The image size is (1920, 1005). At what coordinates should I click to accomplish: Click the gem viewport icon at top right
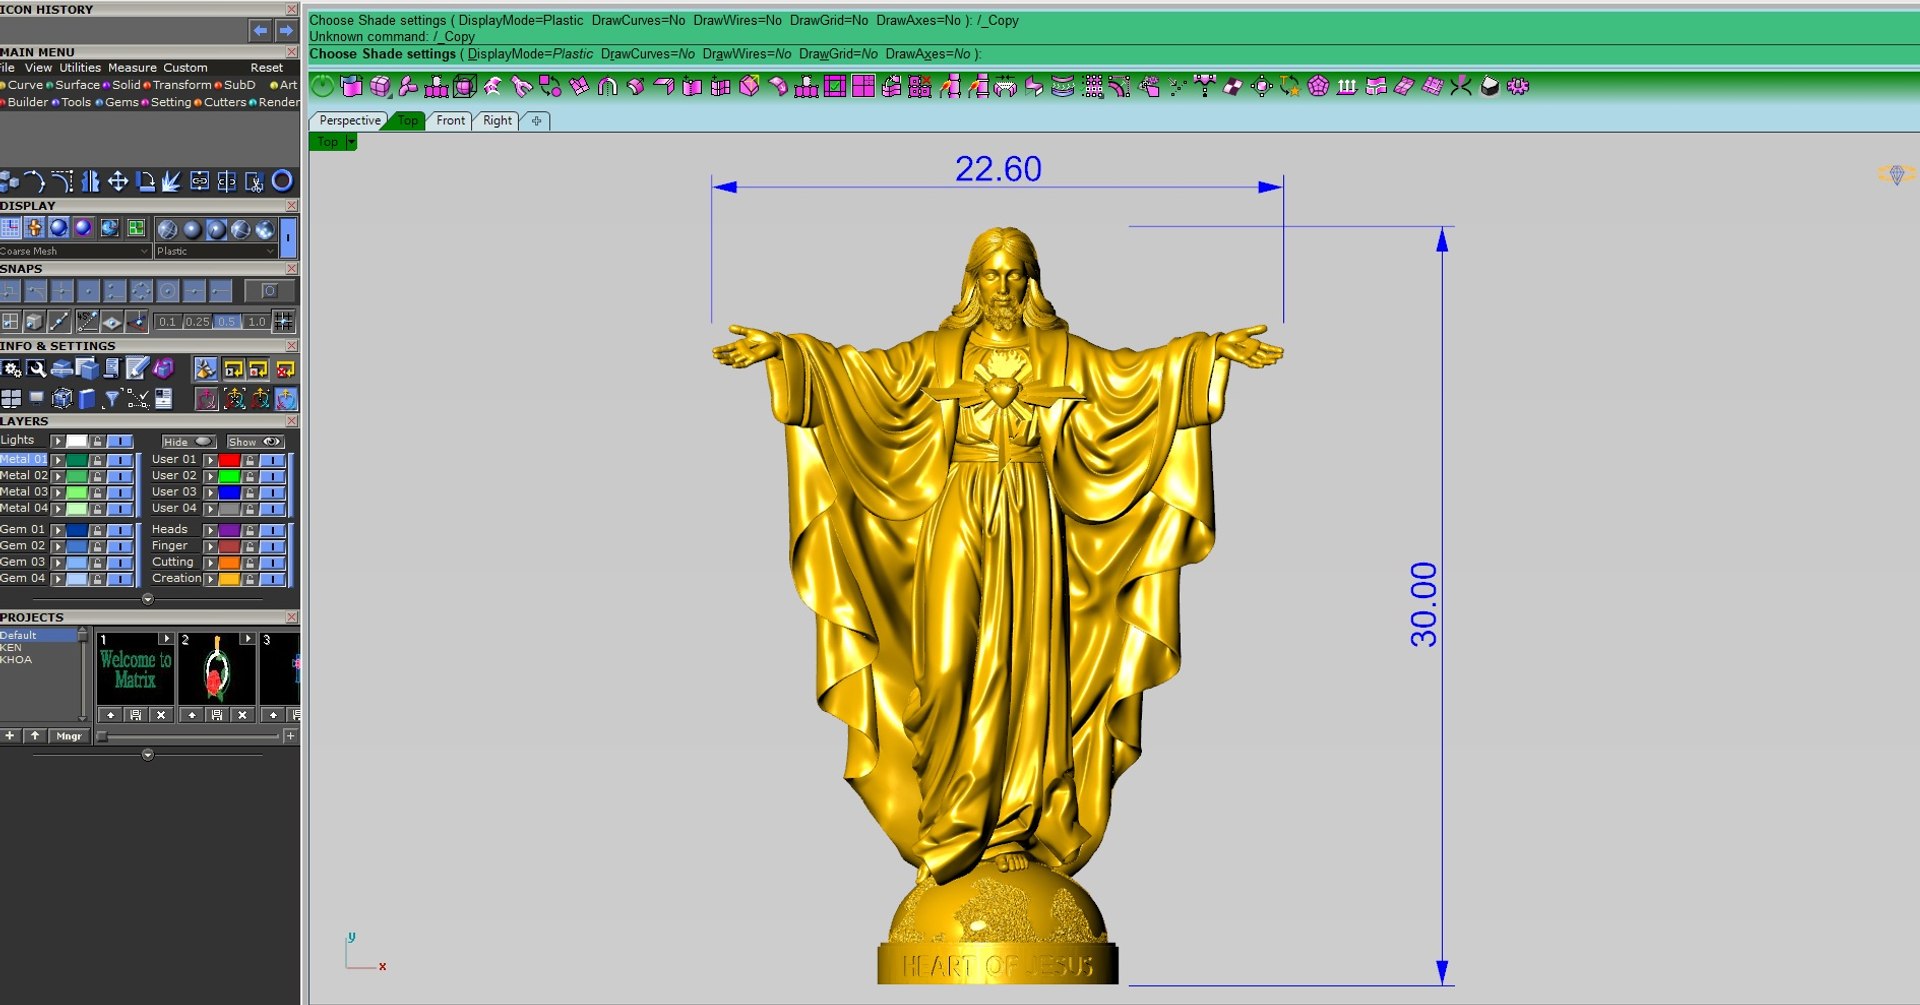pyautogui.click(x=1896, y=175)
